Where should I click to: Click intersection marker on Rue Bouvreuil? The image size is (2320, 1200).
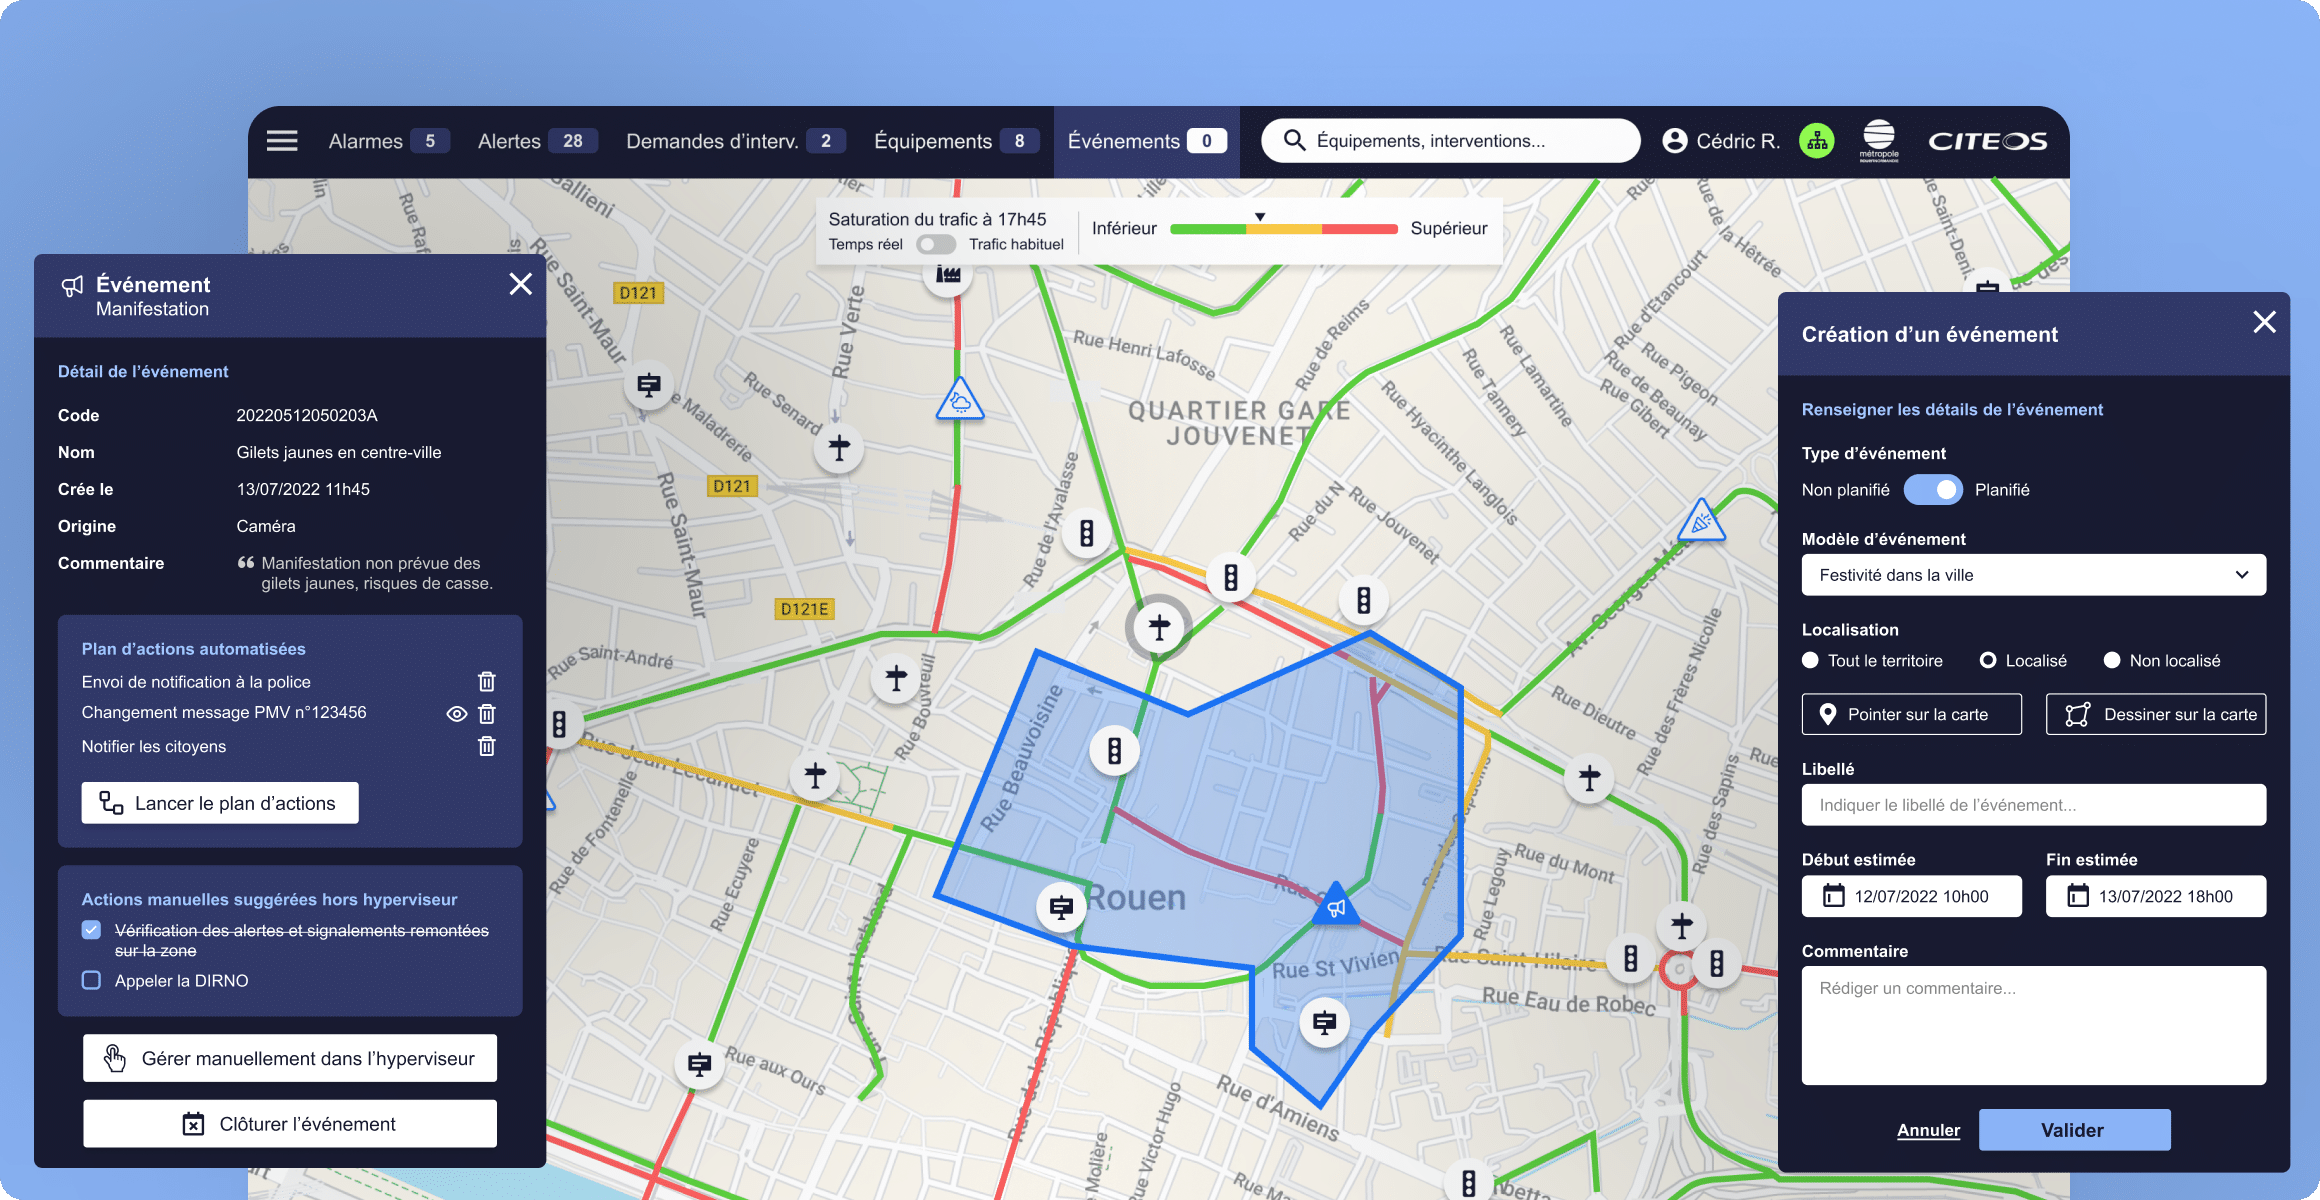click(x=896, y=678)
